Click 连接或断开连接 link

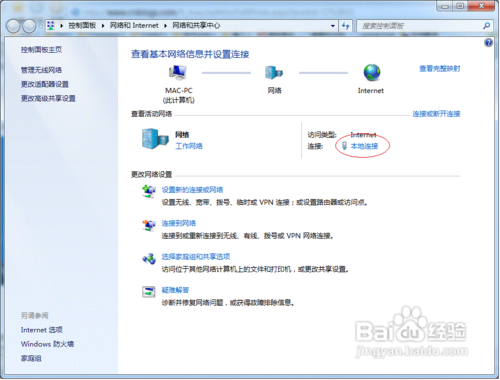436,114
